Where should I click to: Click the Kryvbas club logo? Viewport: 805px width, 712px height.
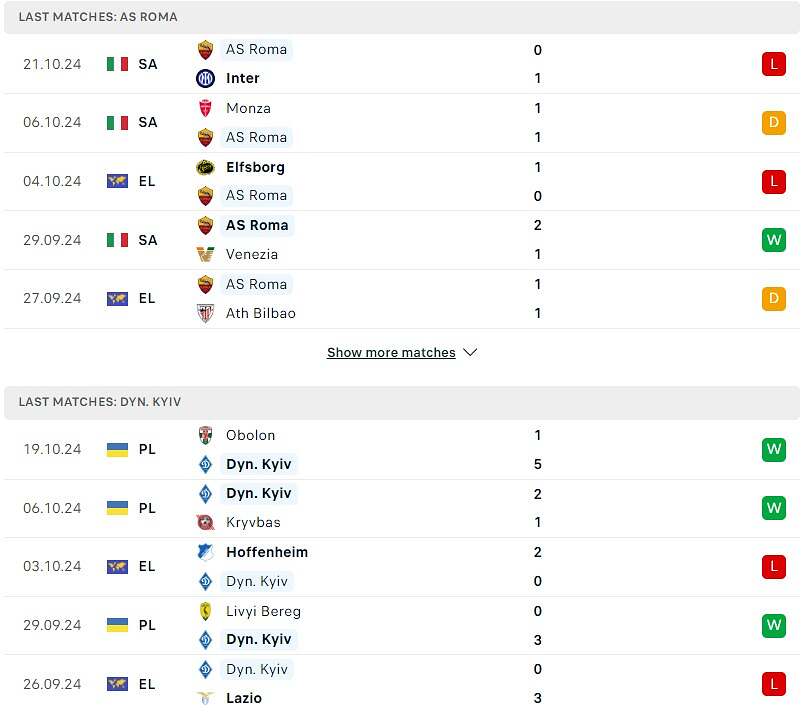pos(205,523)
